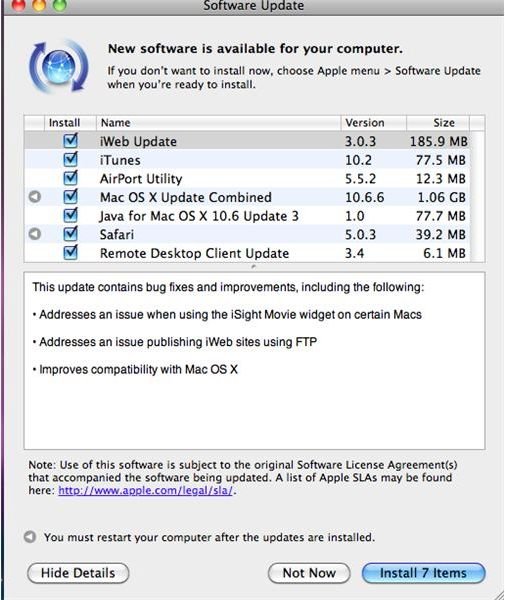Click the yellow minimize window button
The height and width of the screenshot is (600, 505).
tap(38, 5)
